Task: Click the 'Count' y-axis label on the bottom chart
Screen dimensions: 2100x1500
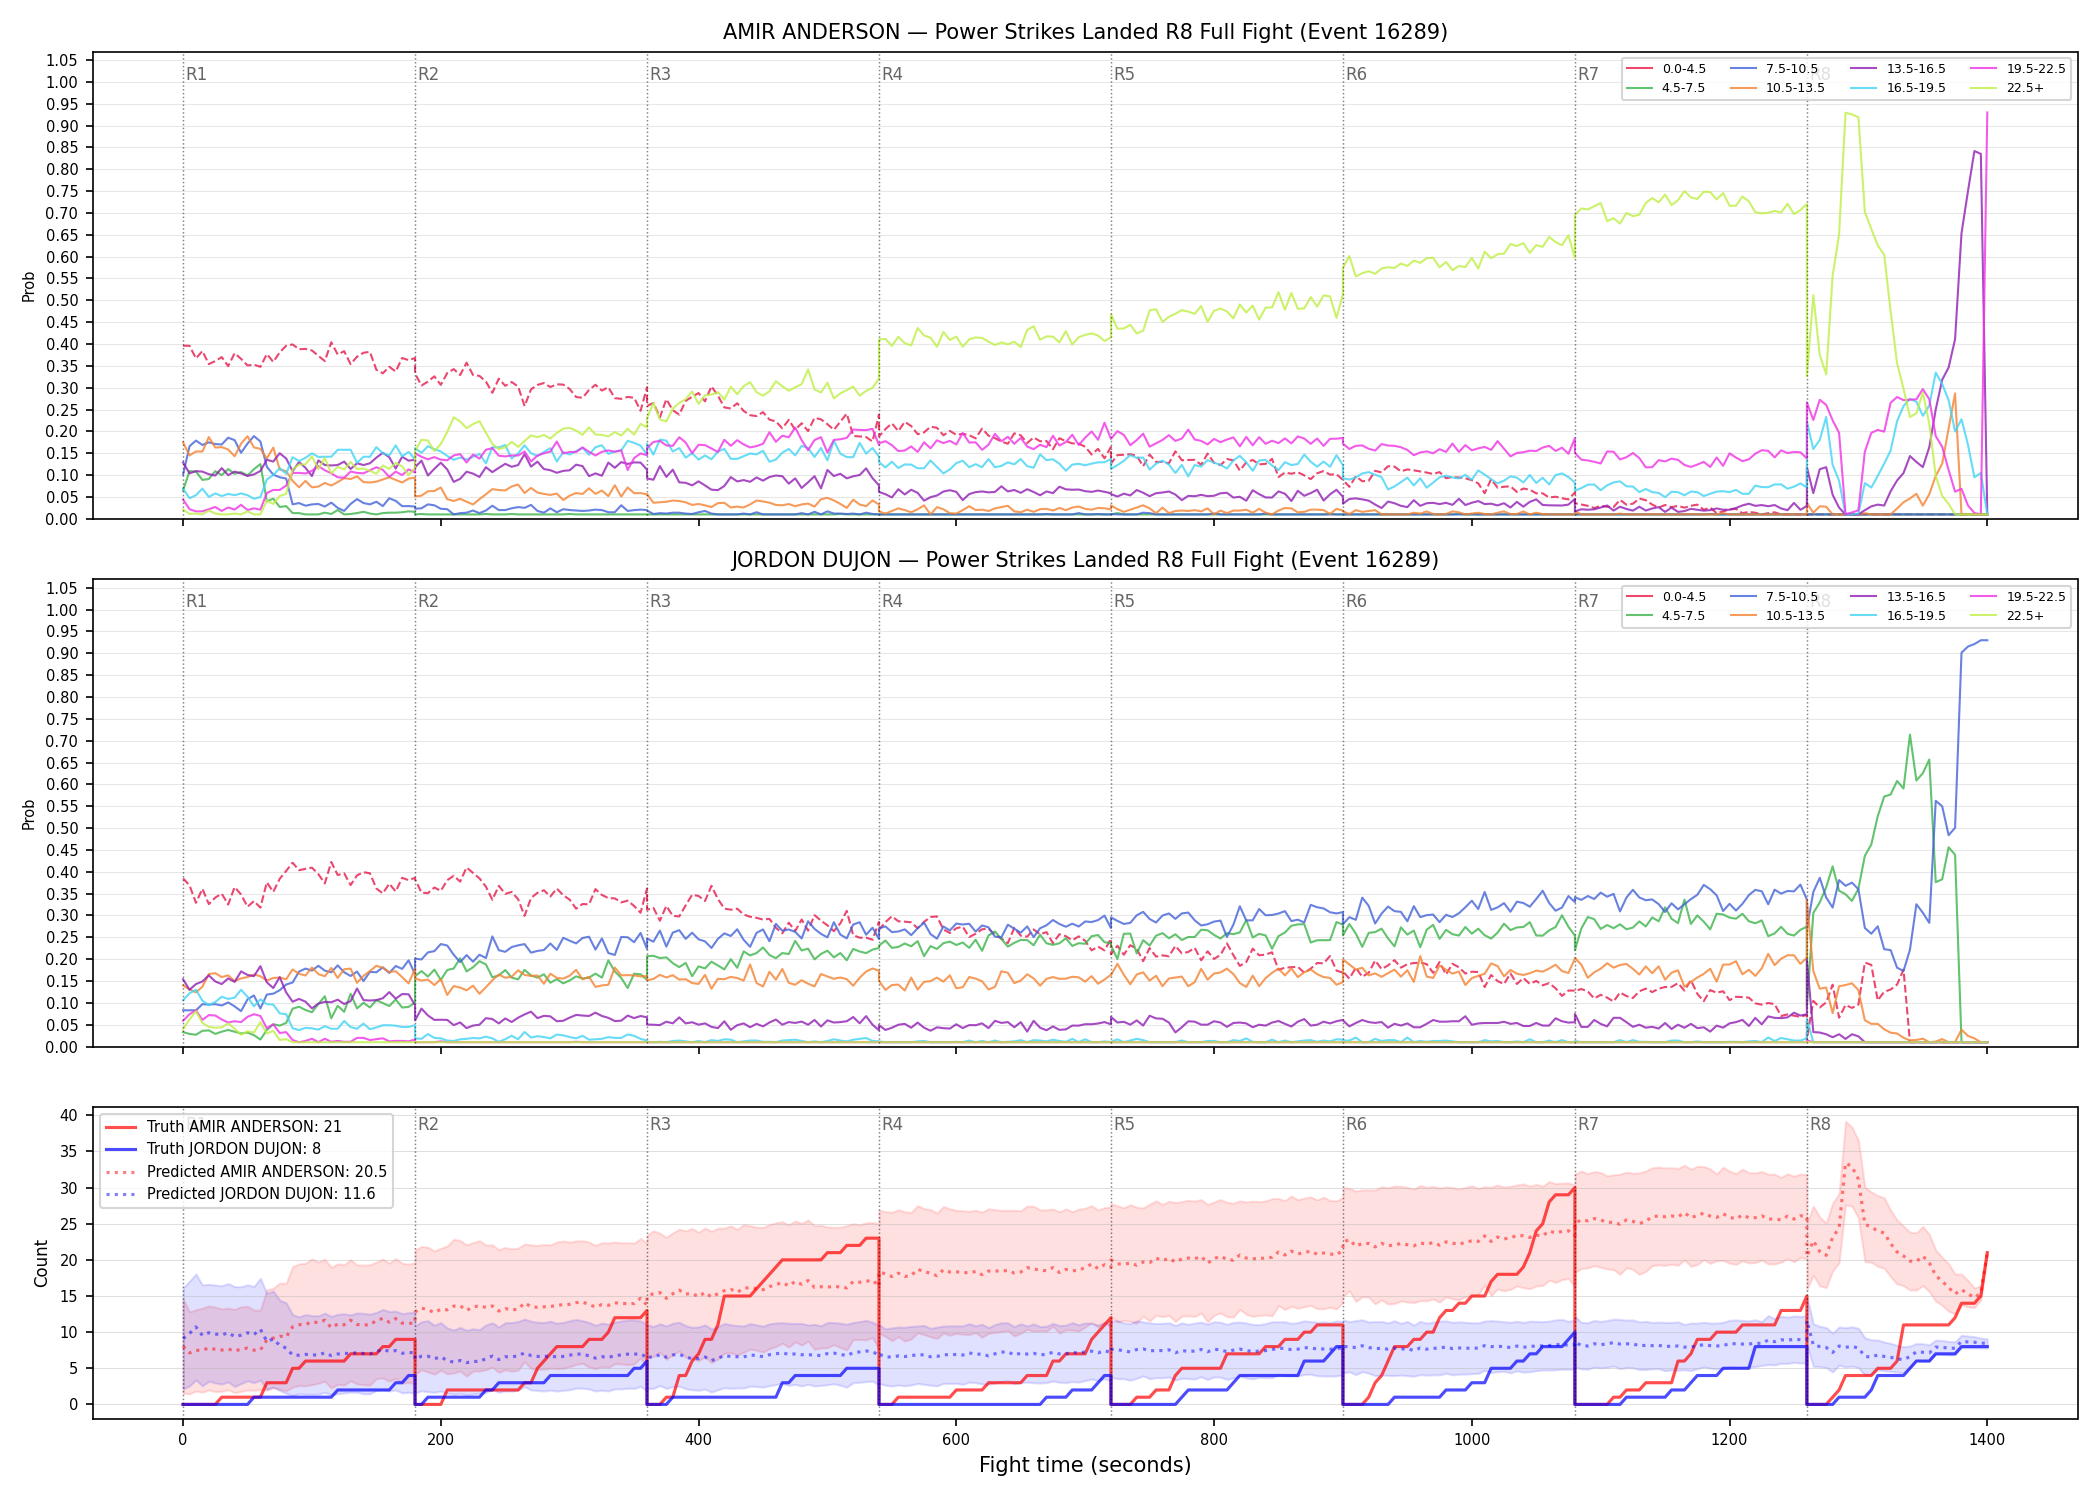Action: tap(41, 1263)
